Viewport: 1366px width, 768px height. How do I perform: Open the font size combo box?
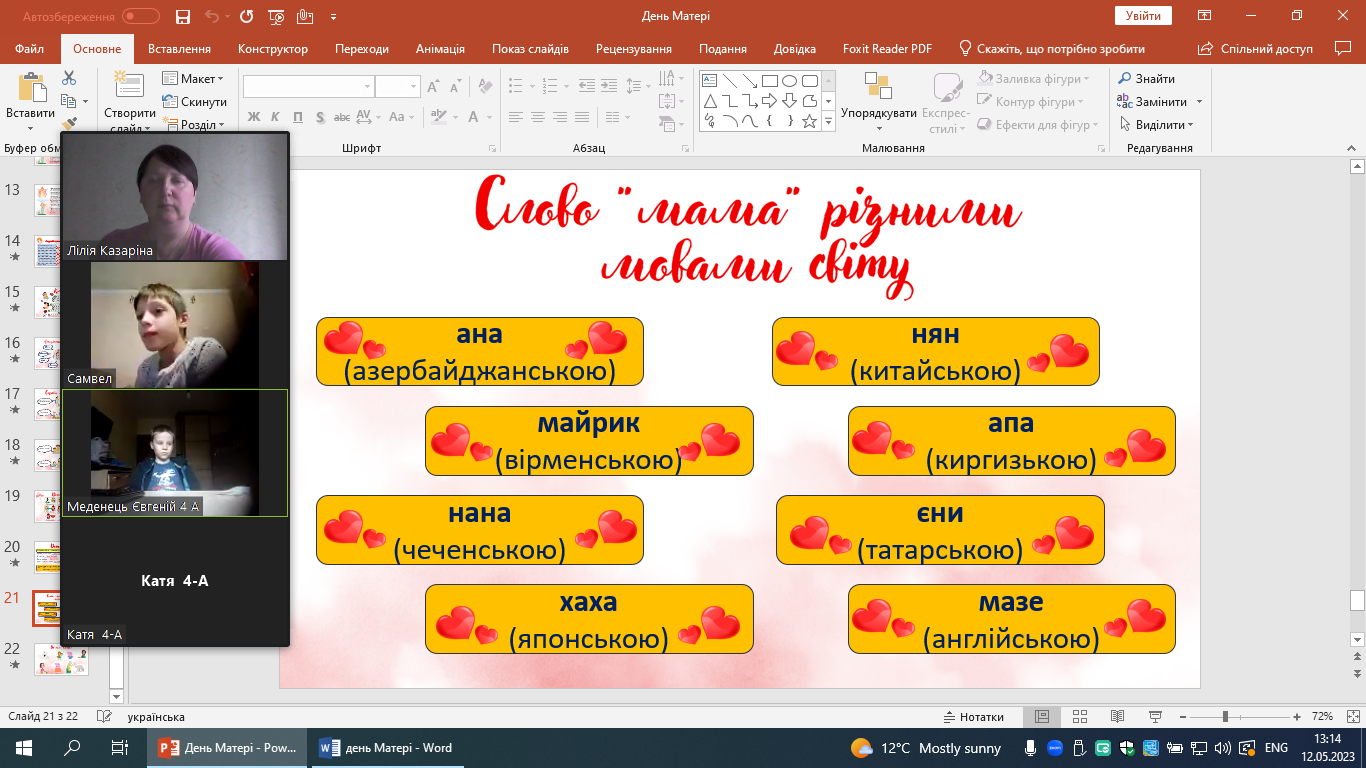398,86
